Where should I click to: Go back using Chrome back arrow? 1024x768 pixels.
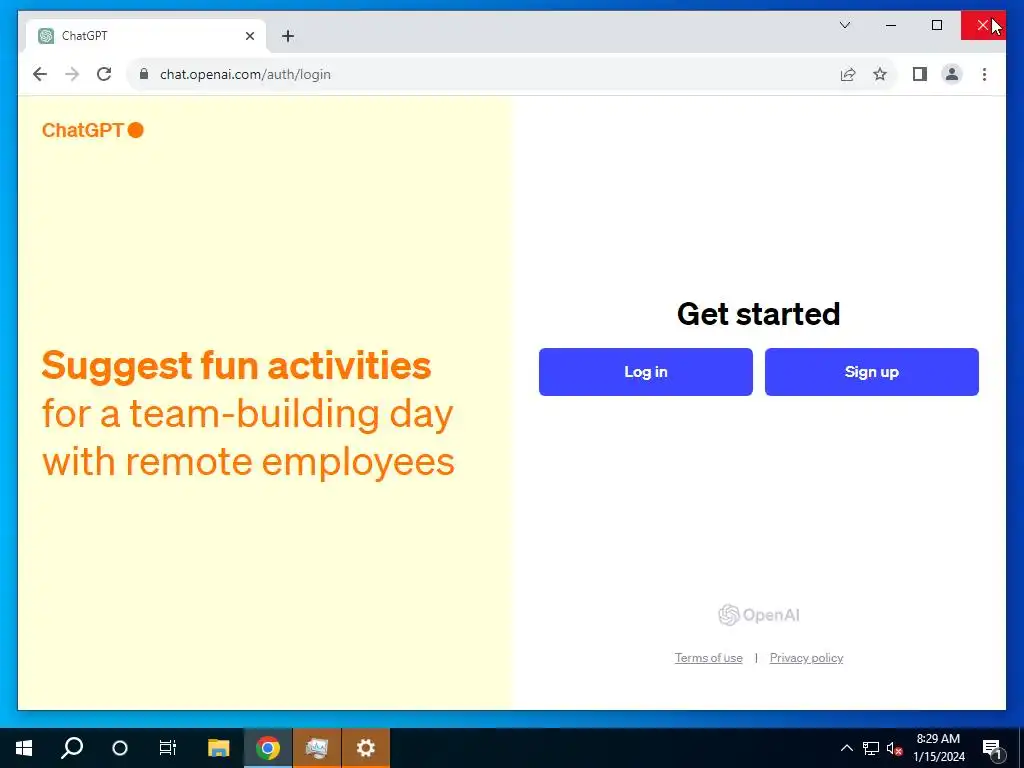[40, 74]
